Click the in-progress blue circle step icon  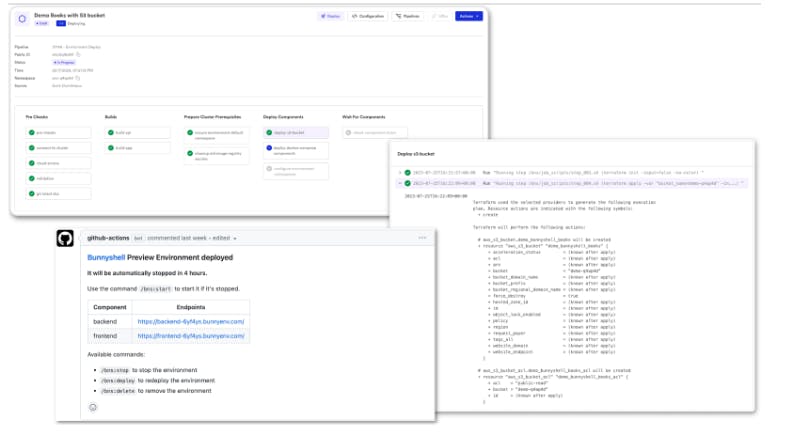(269, 148)
